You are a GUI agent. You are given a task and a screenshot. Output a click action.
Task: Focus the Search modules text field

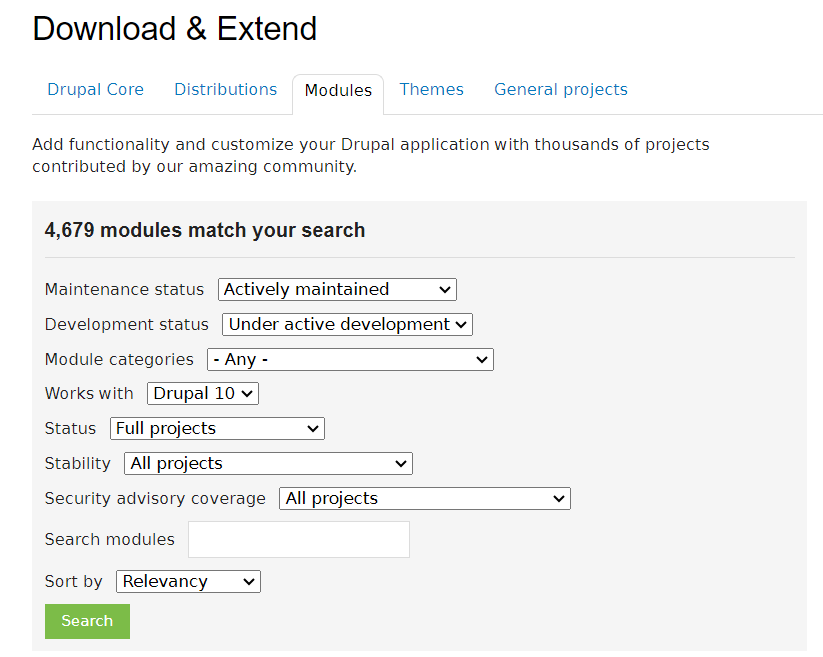point(299,539)
